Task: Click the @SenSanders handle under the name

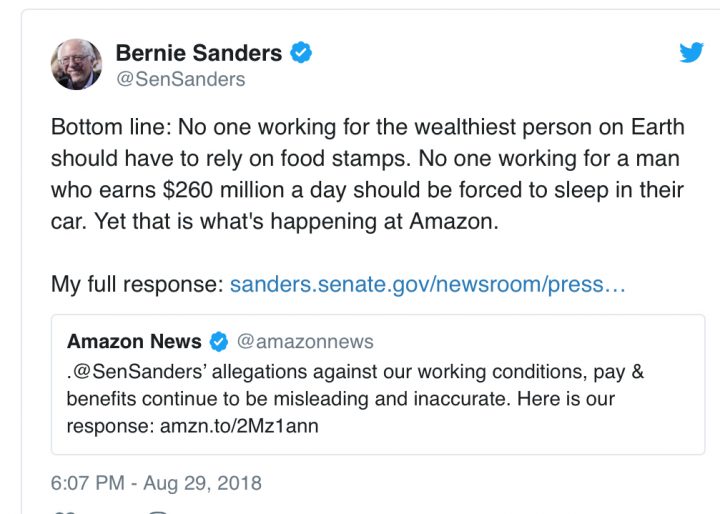Action: [x=180, y=79]
